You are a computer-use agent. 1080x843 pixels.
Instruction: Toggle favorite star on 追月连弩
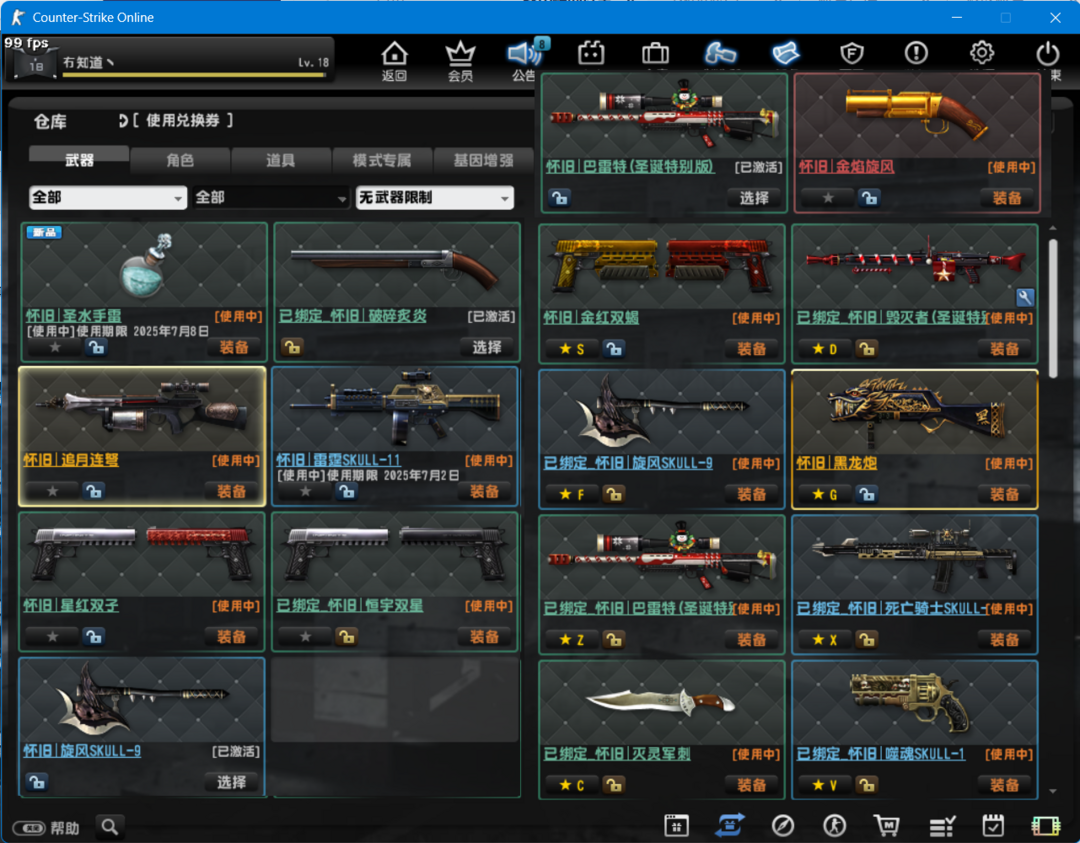click(x=52, y=491)
